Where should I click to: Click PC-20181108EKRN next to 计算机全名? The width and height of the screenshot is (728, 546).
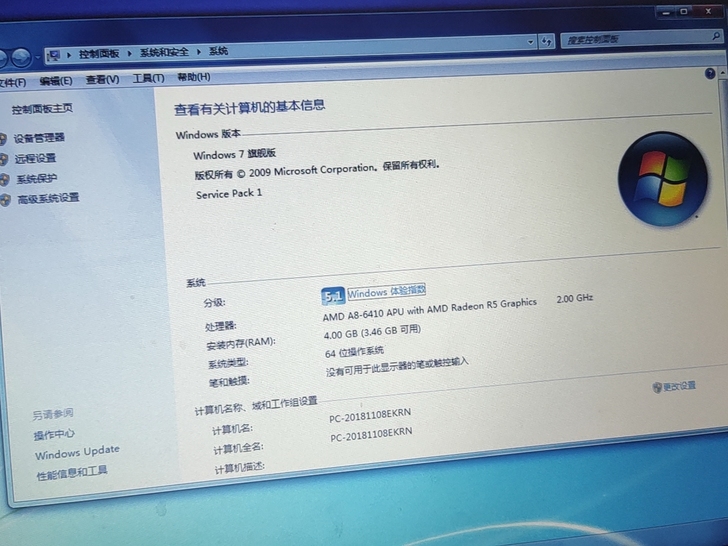coord(371,435)
